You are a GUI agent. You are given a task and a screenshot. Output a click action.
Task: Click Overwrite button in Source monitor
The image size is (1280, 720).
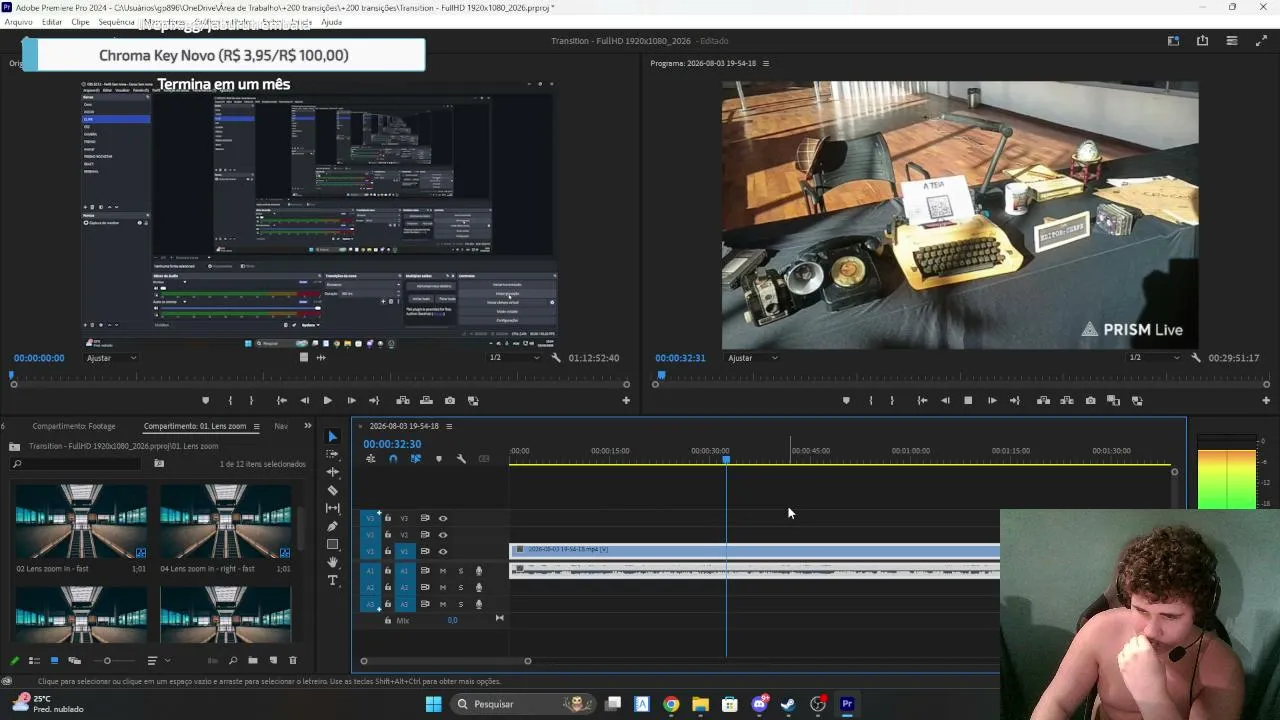pyautogui.click(x=426, y=400)
